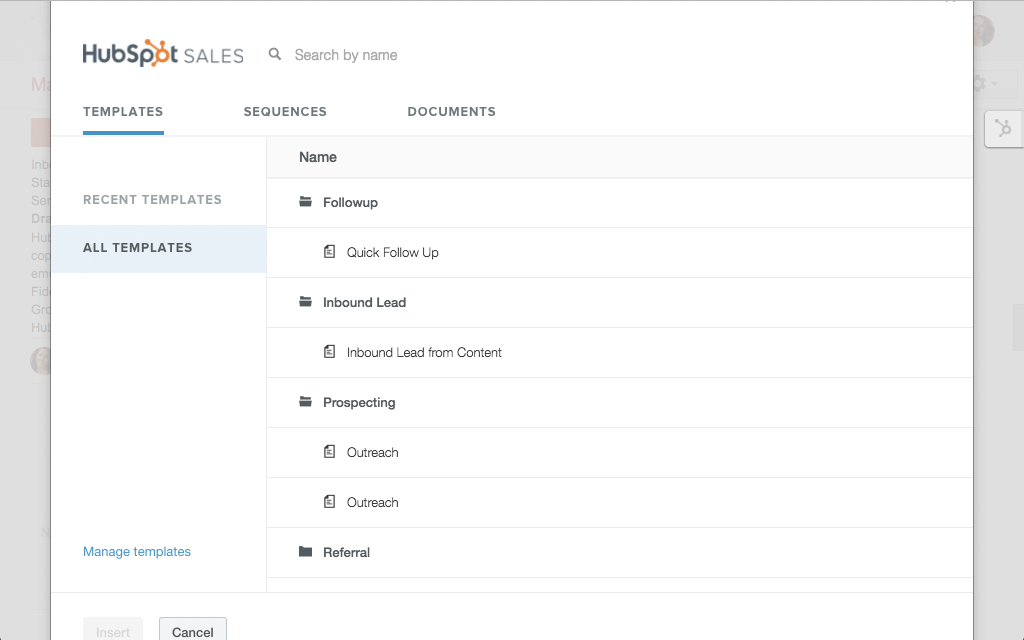Screen dimensions: 1024x640
Task: Cancel the template dialog
Action: pos(193,630)
